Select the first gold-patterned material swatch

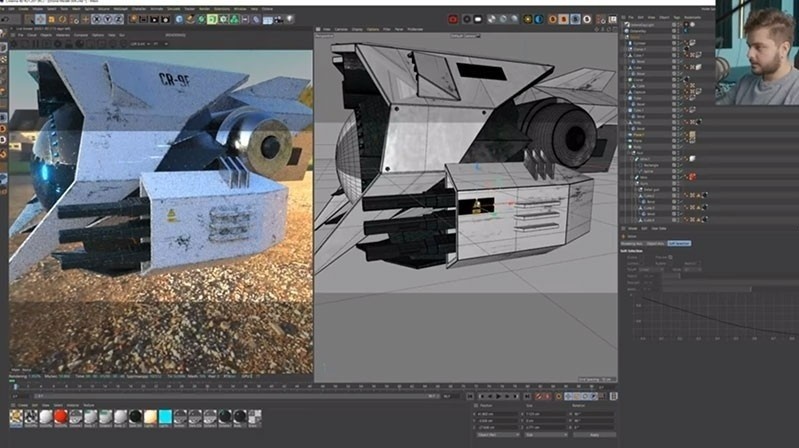(16, 417)
